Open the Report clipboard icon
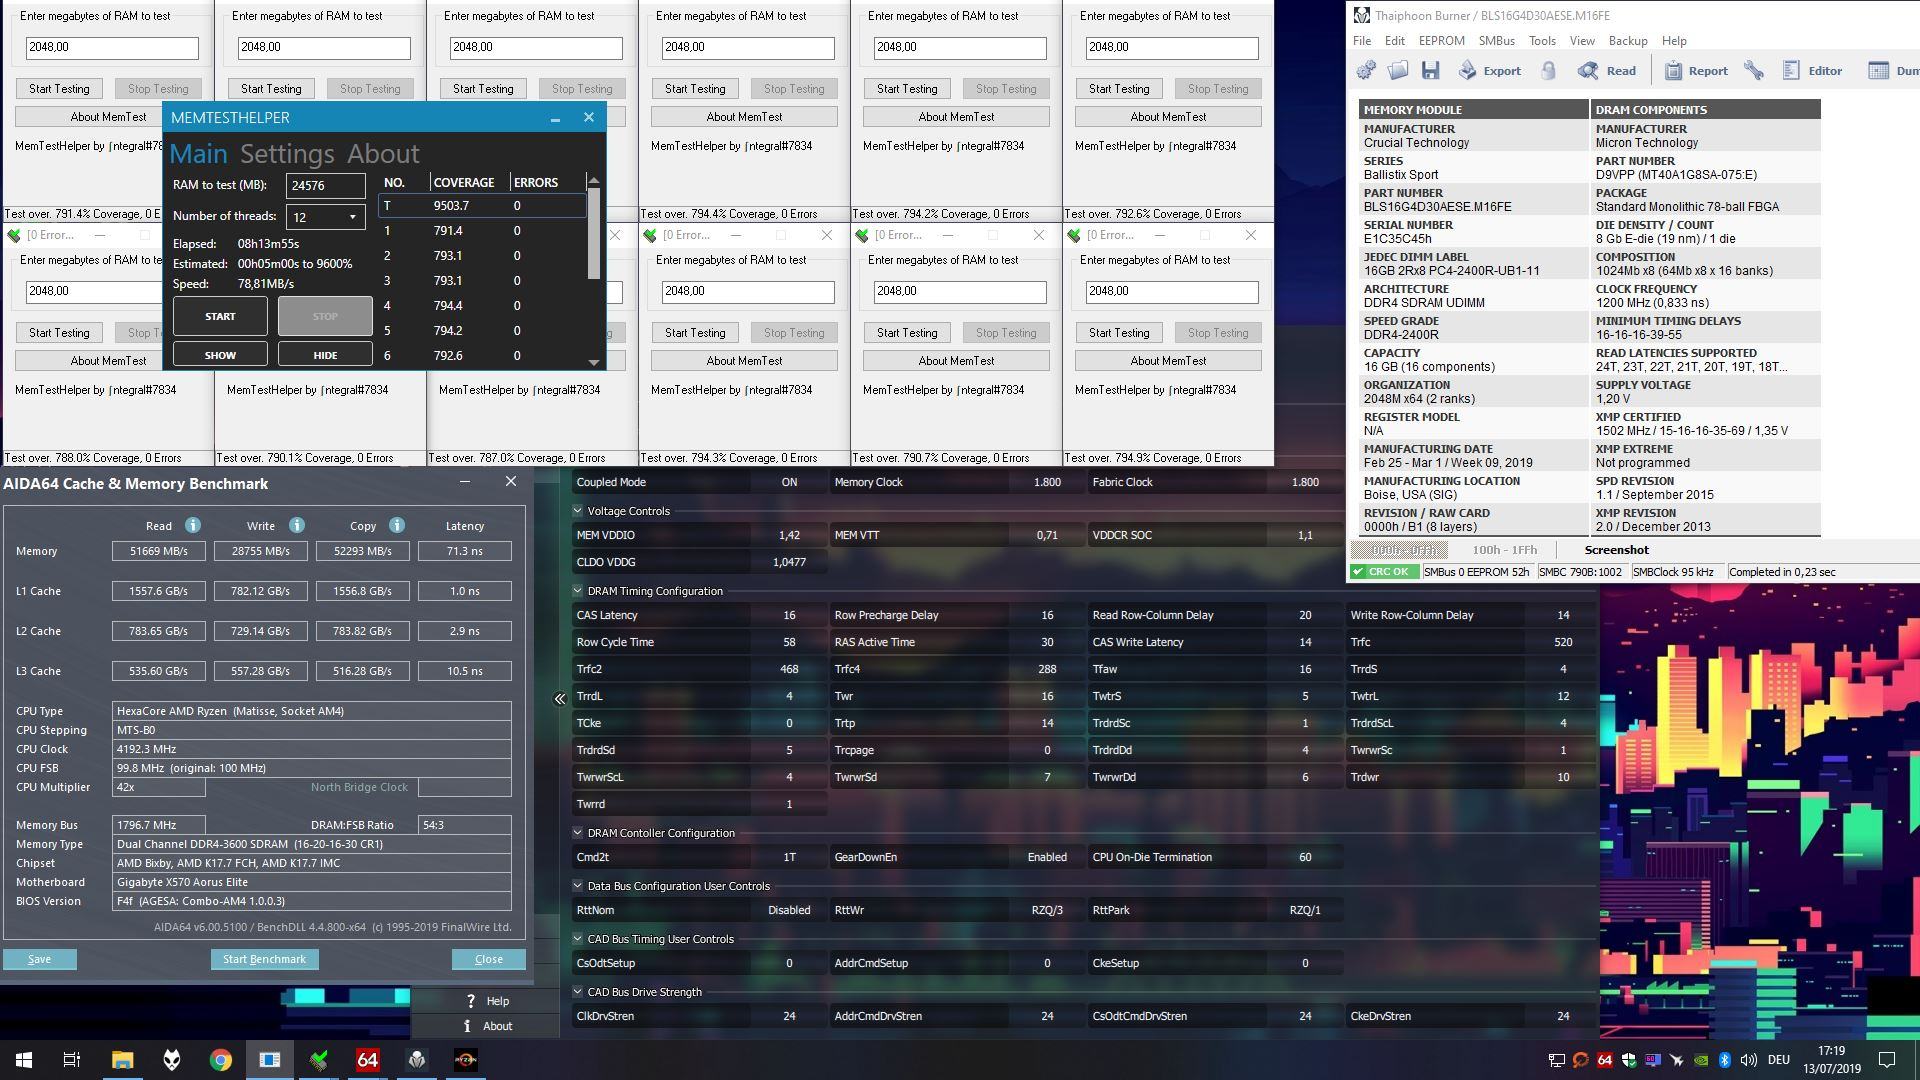This screenshot has height=1080, width=1920. (1673, 70)
